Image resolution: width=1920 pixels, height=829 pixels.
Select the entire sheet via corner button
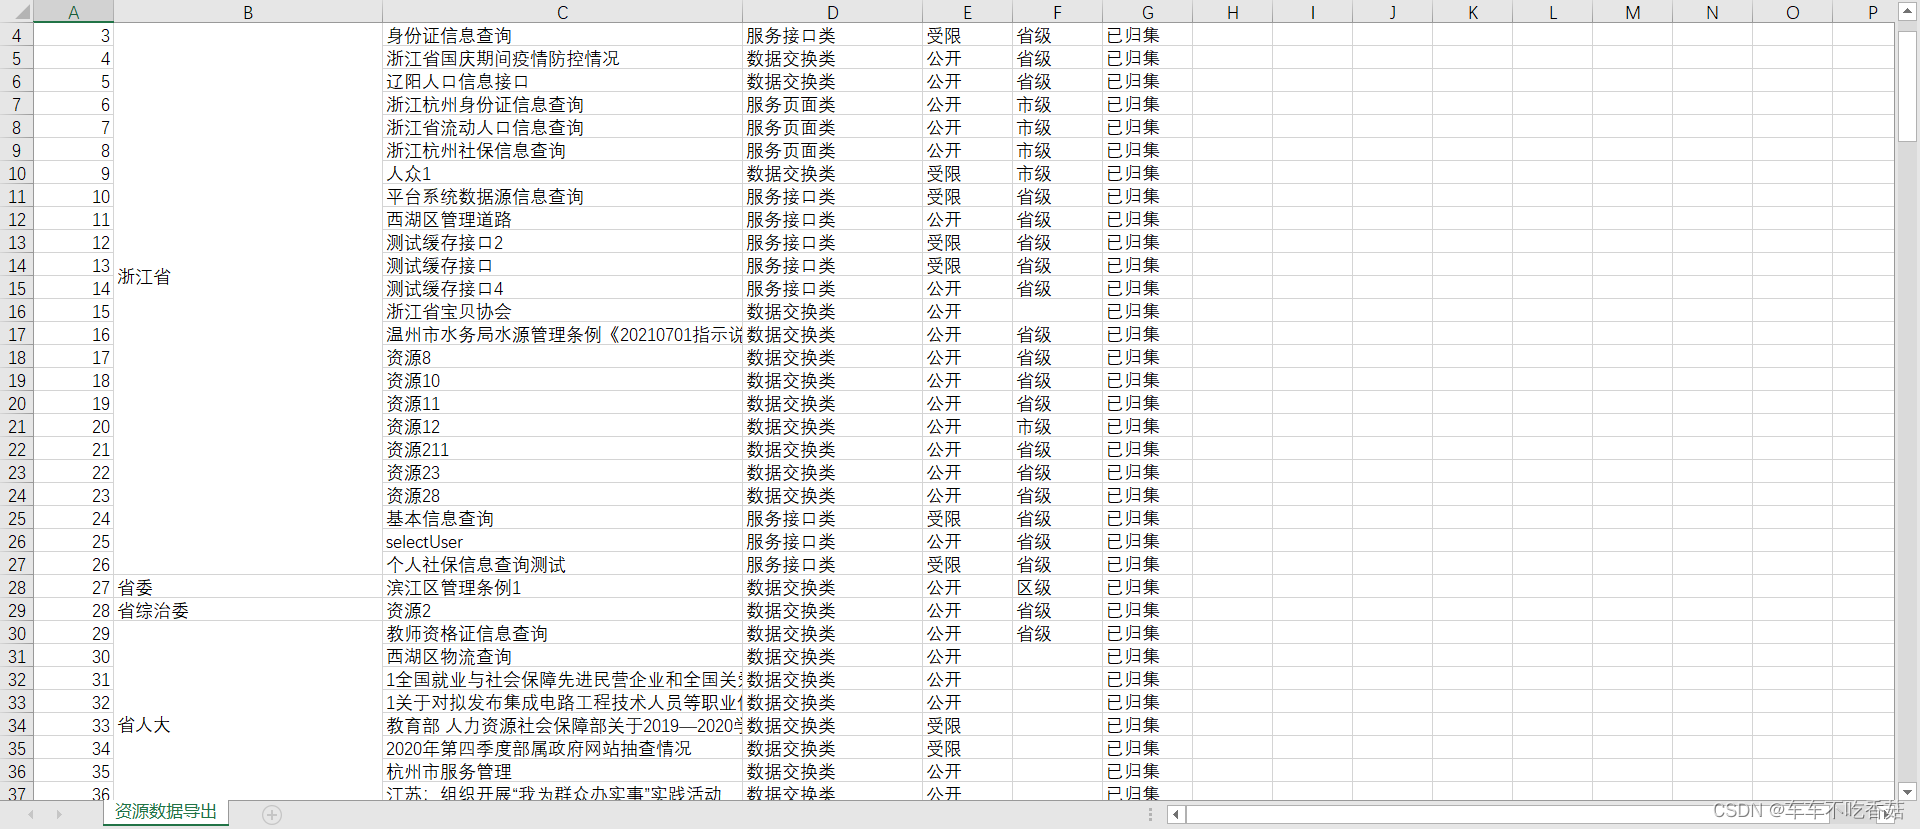click(x=17, y=11)
